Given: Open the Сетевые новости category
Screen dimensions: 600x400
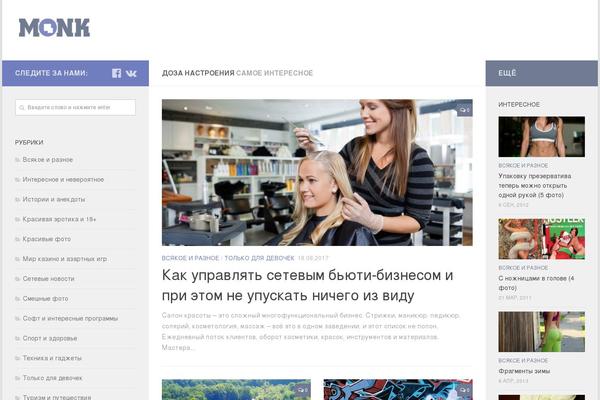Looking at the screenshot, I should click(49, 279).
